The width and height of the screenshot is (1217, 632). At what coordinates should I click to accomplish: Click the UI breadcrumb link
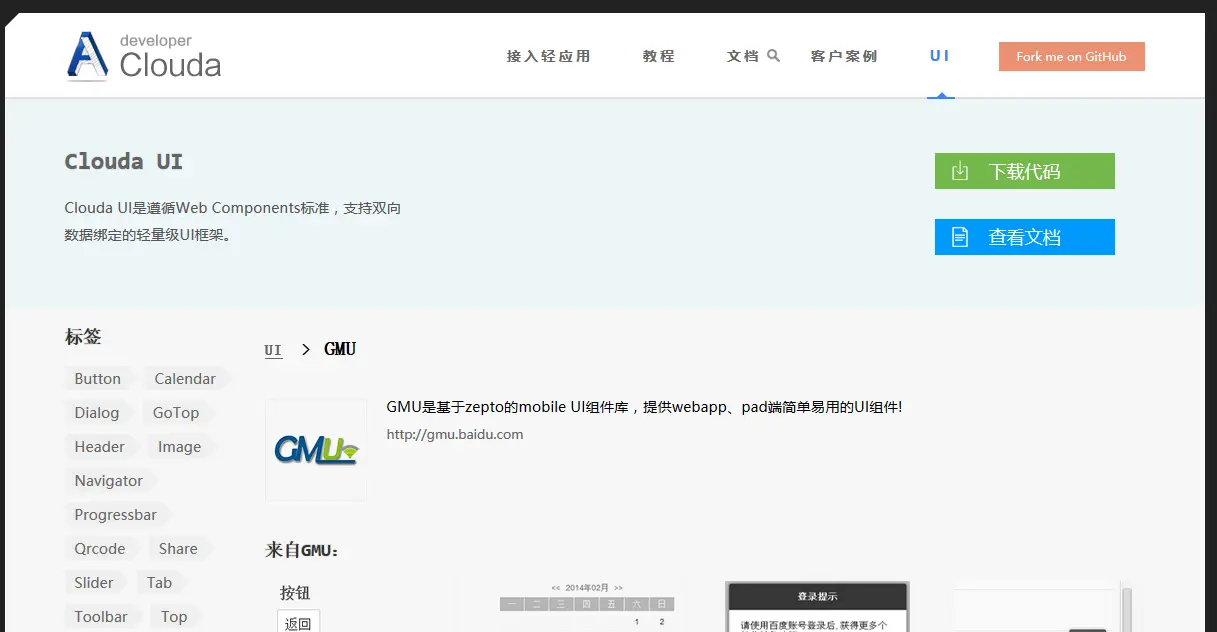point(273,350)
